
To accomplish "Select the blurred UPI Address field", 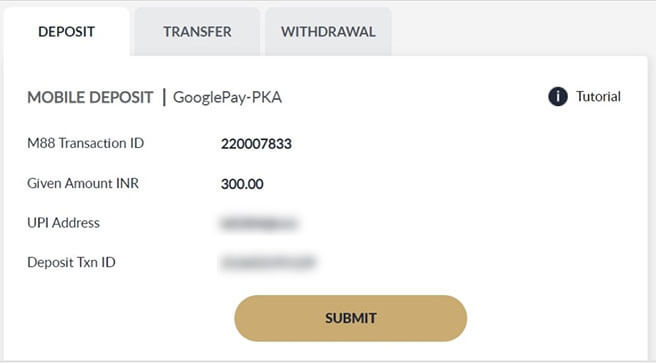I will pos(259,223).
